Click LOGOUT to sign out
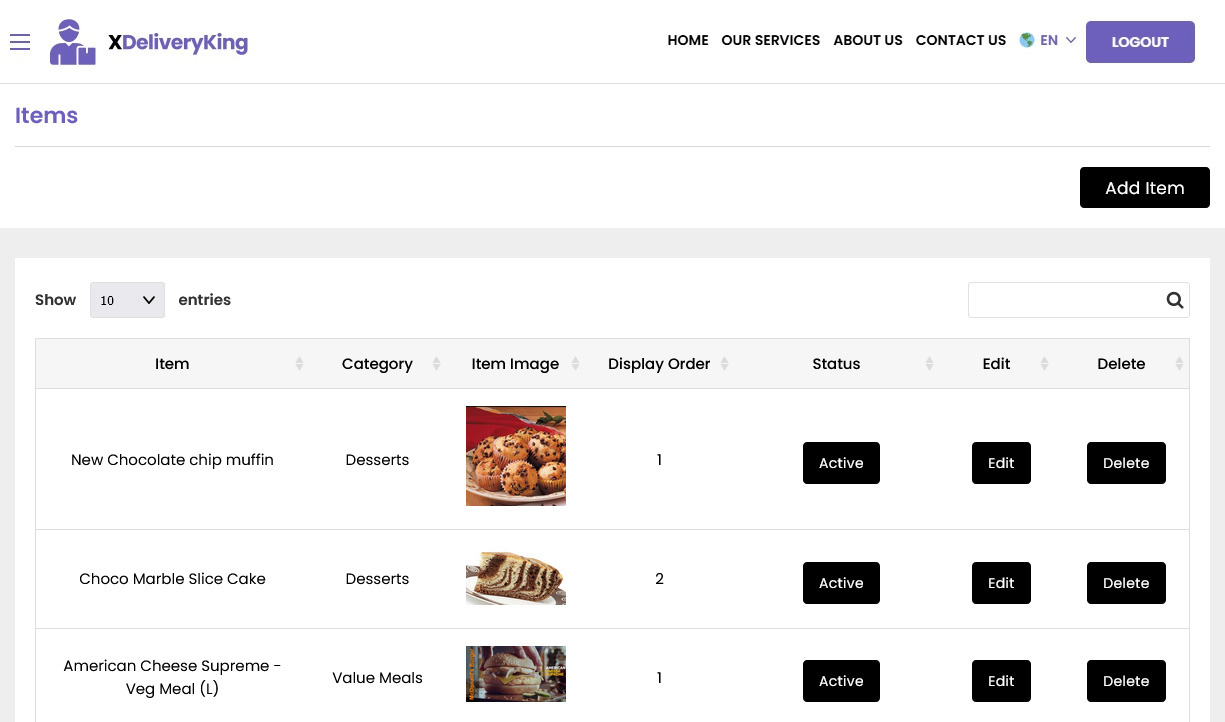Image resolution: width=1225 pixels, height=722 pixels. click(x=1140, y=42)
